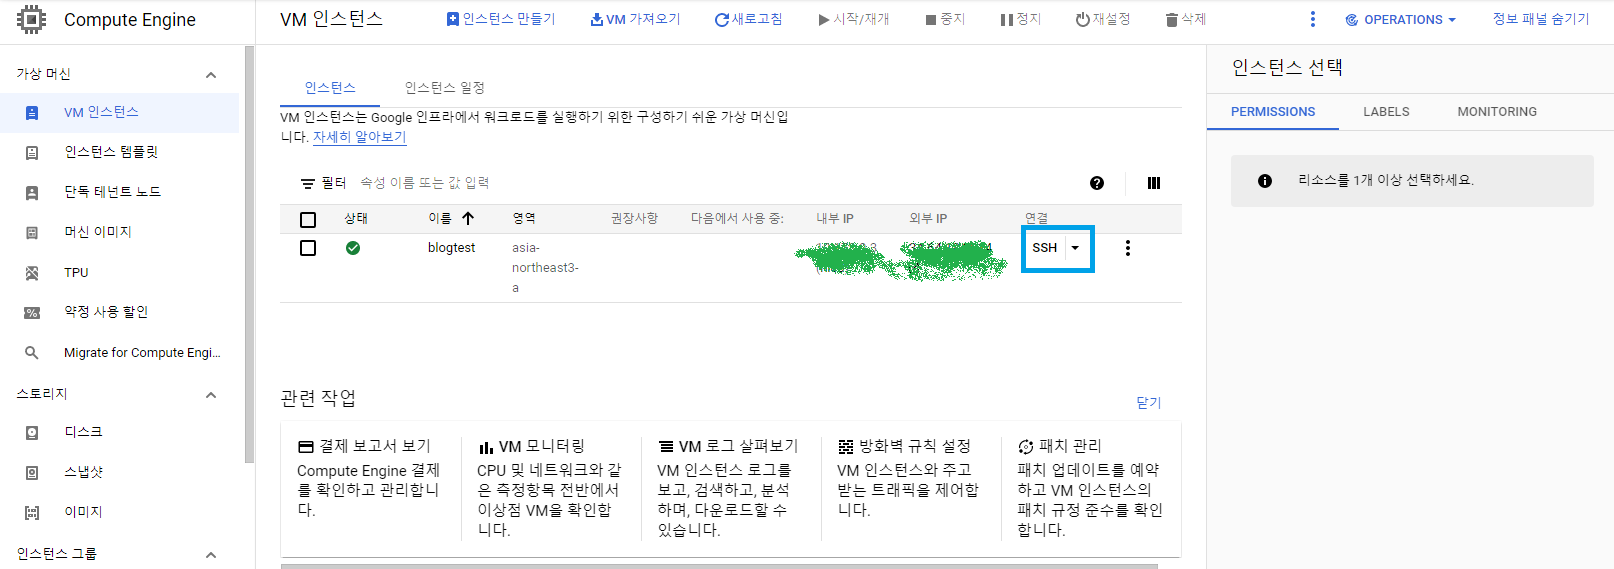Switch to 인스턴스 tab
The width and height of the screenshot is (1614, 569).
(x=330, y=88)
